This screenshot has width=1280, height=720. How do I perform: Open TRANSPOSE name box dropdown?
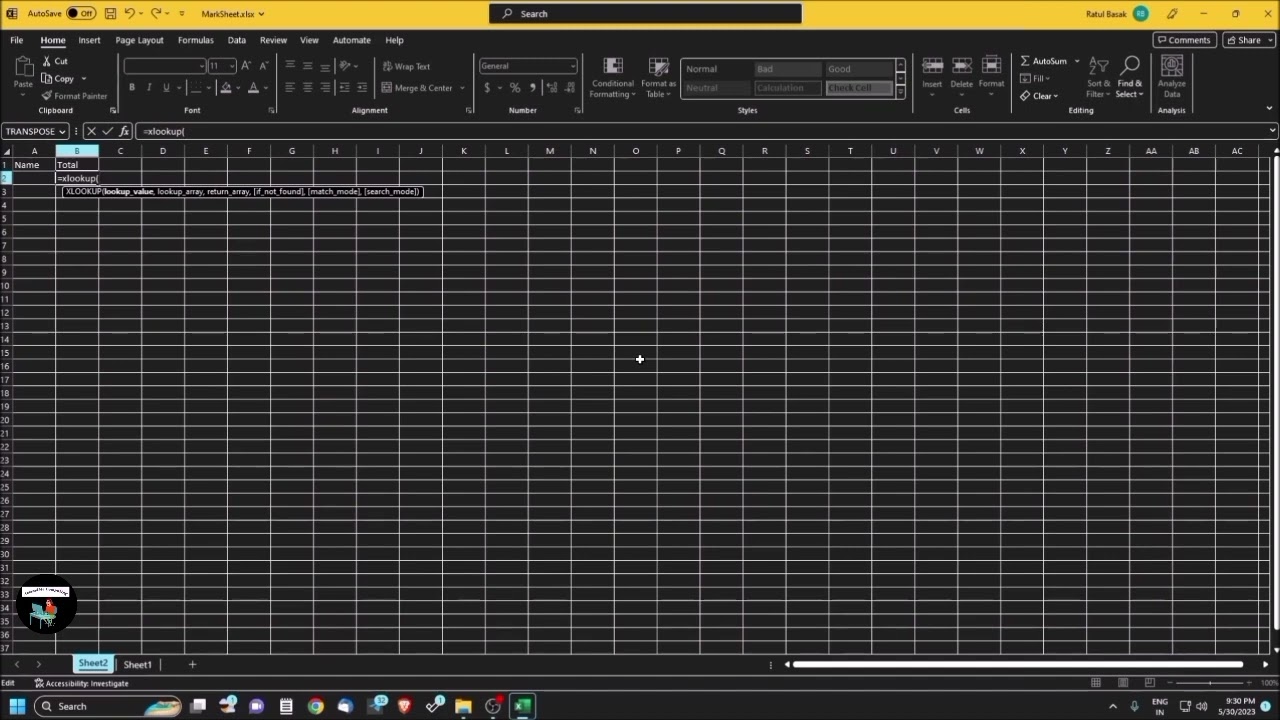pos(62,131)
